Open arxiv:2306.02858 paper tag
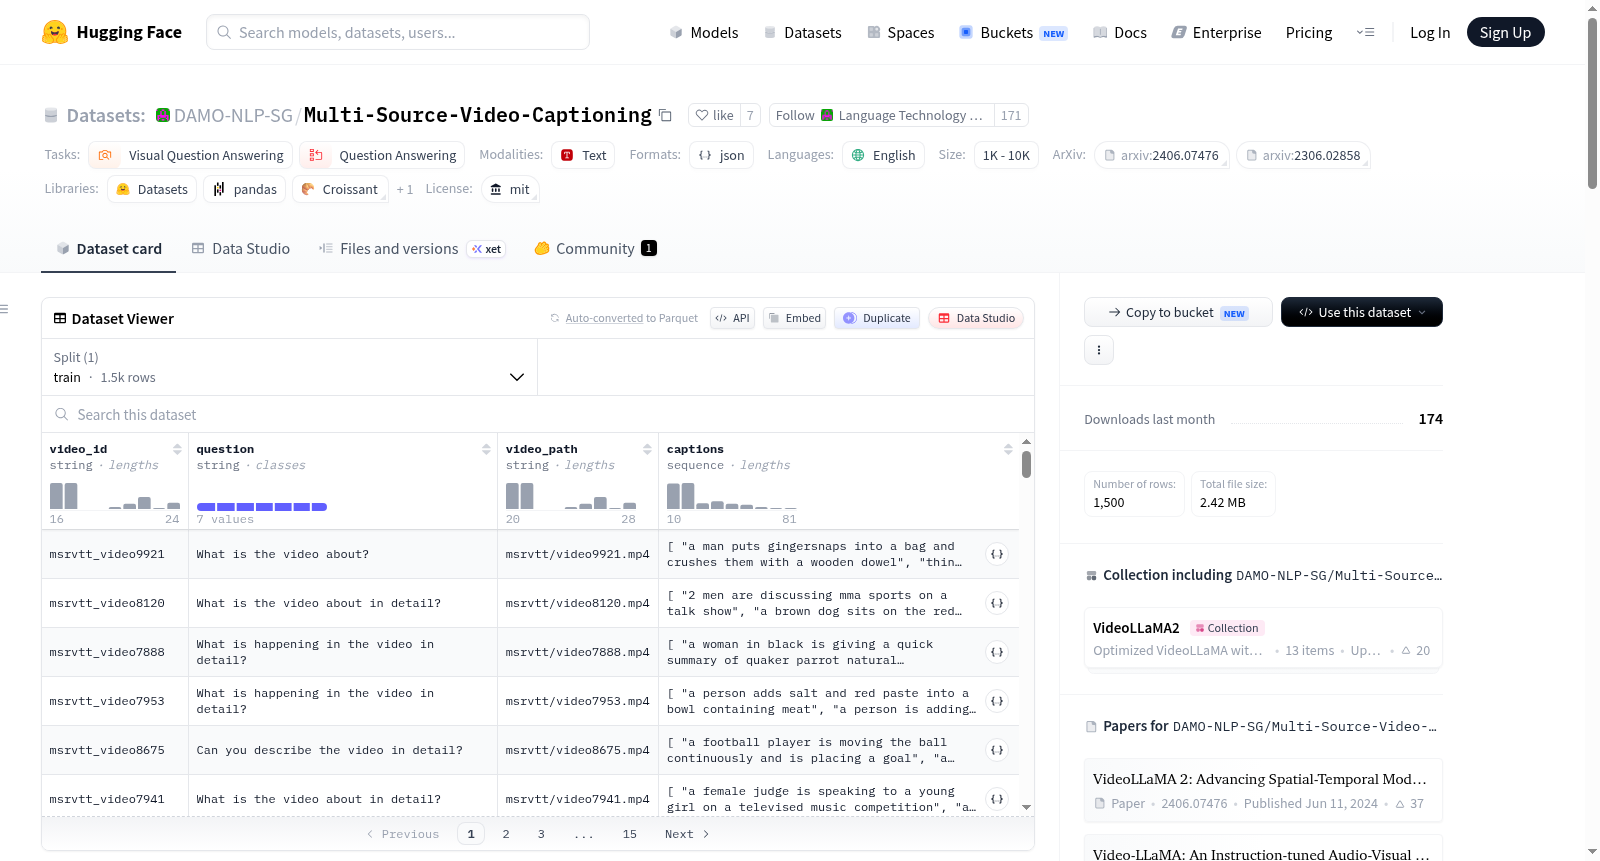This screenshot has width=1600, height=861. coord(1303,155)
